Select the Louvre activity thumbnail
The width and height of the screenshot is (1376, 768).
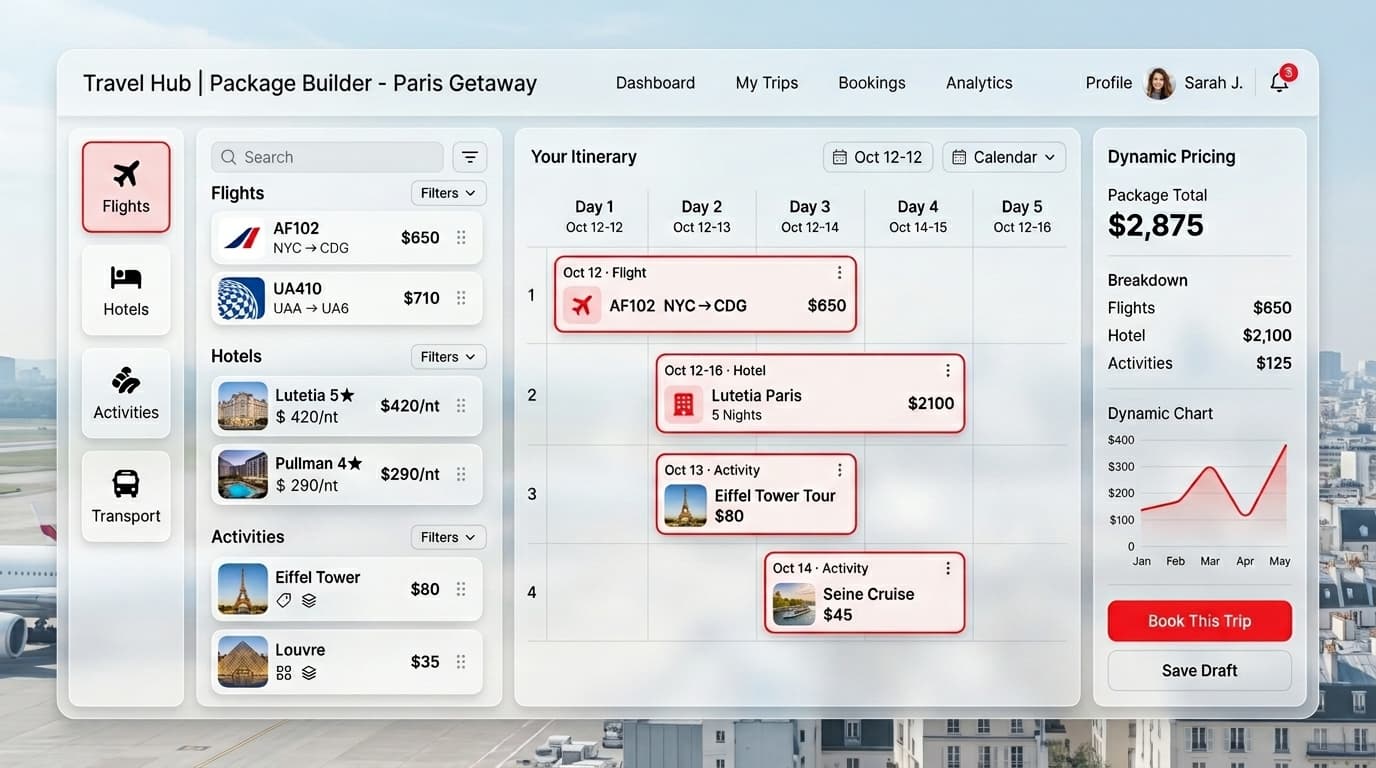[x=243, y=661]
